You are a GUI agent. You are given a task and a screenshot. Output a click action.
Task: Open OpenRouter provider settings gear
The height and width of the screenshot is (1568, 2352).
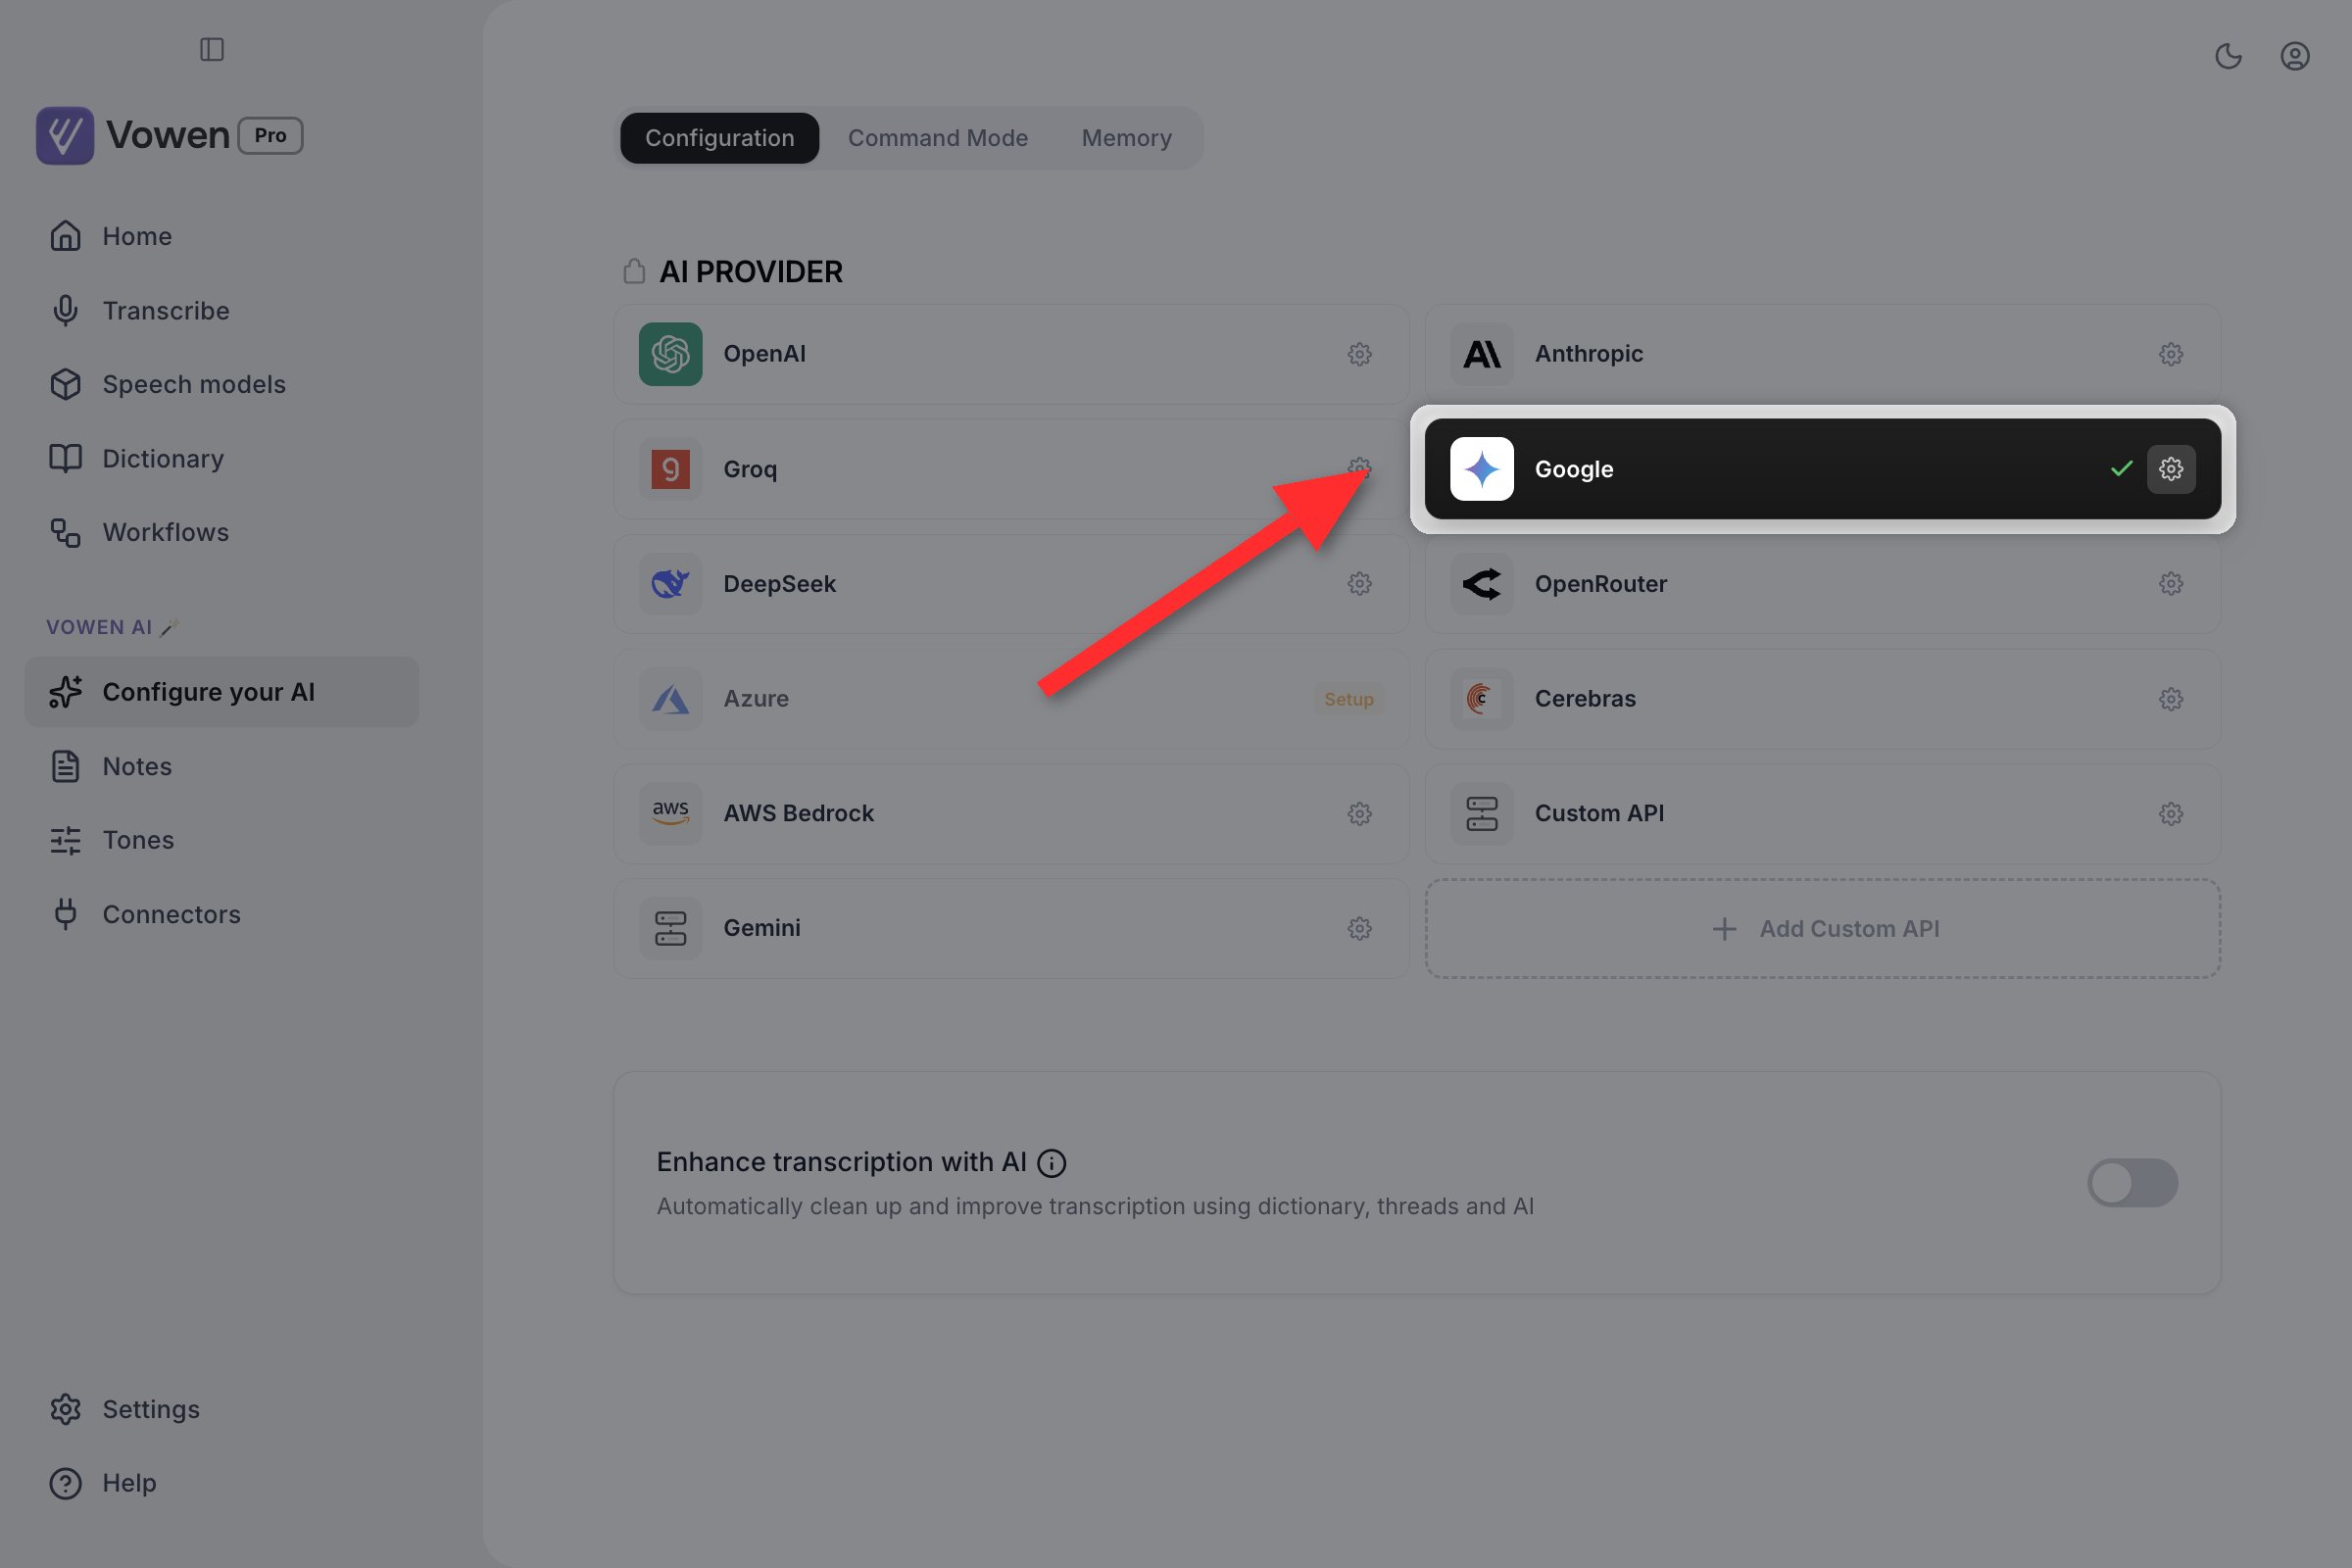point(2170,584)
